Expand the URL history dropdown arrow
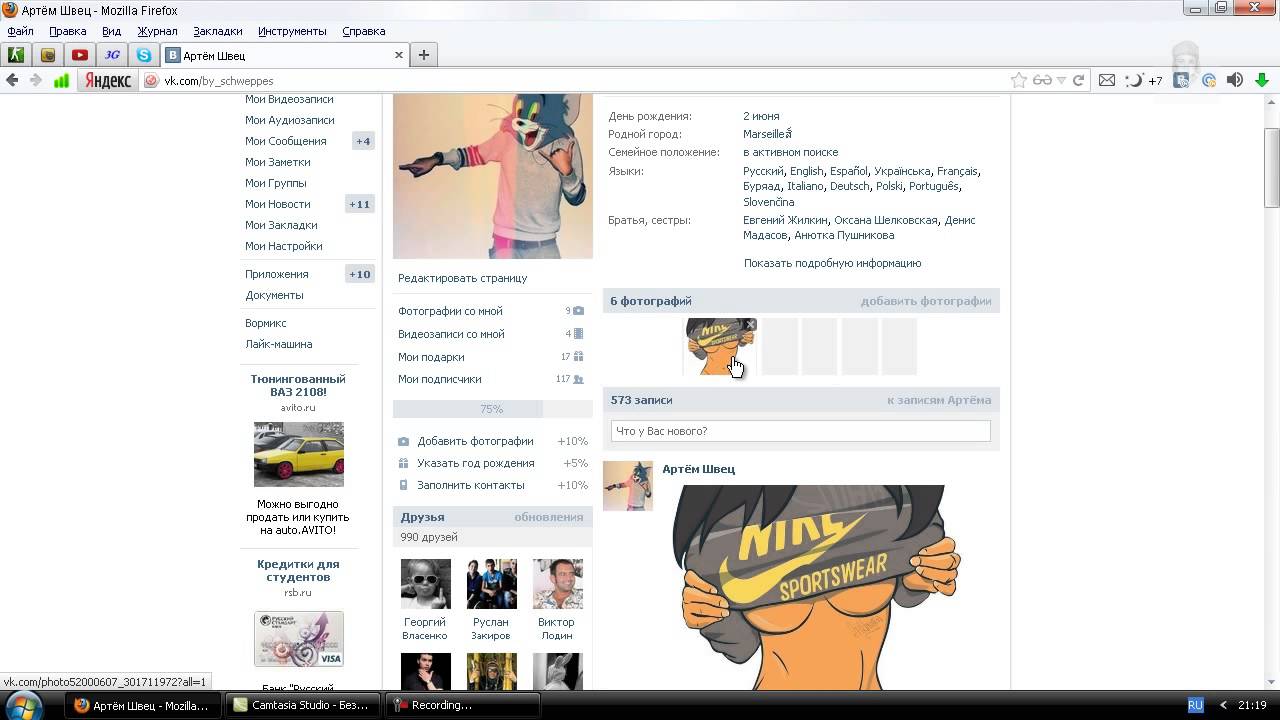This screenshot has height=720, width=1280. 1061,81
